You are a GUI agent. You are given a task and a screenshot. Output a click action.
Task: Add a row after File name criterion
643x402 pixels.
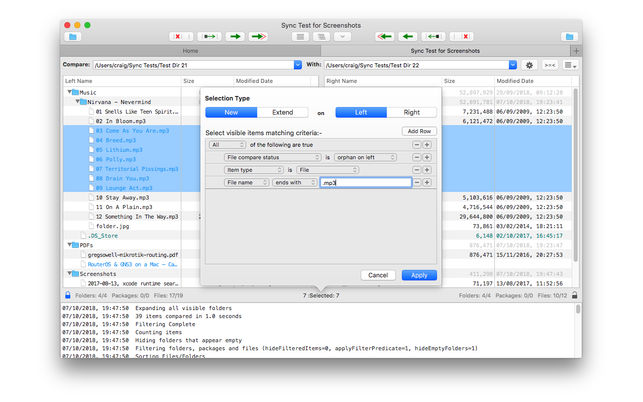[x=427, y=182]
